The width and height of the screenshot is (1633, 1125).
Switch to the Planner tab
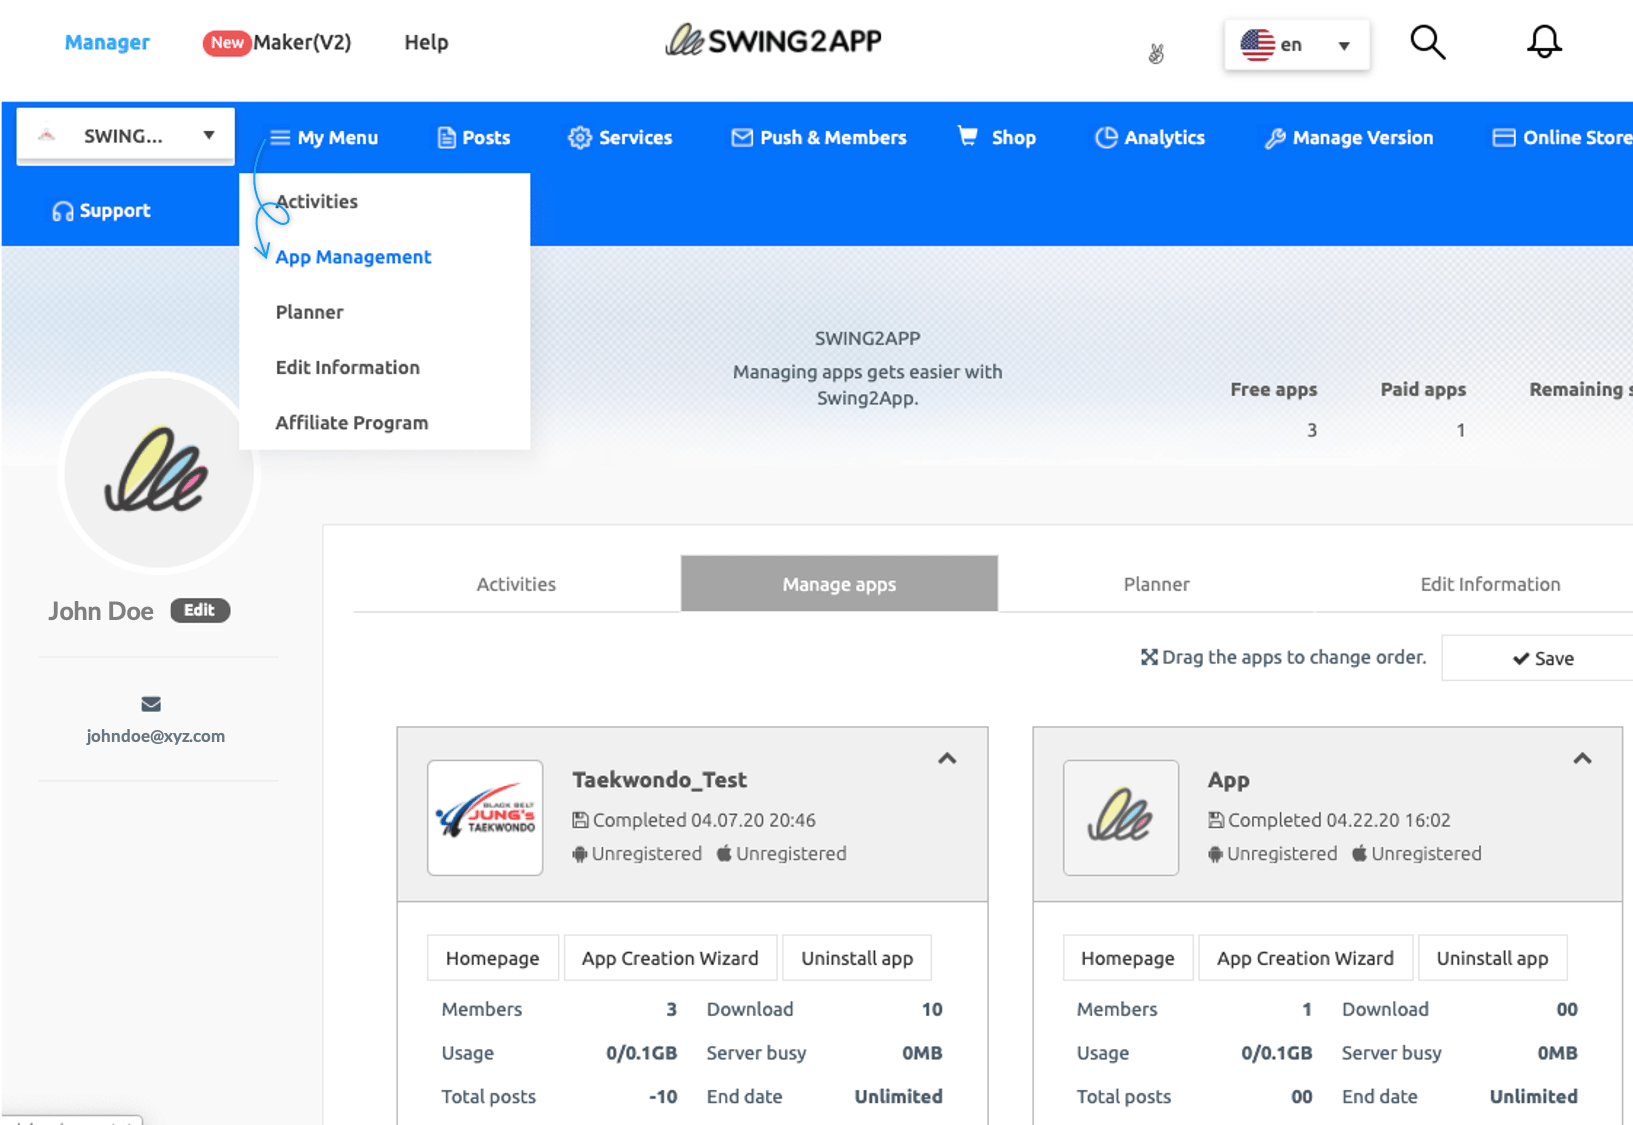[x=1156, y=584]
